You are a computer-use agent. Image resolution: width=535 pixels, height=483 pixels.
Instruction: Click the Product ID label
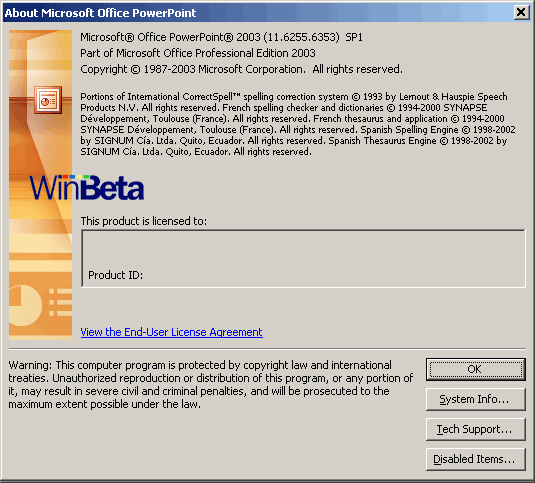[x=116, y=275]
